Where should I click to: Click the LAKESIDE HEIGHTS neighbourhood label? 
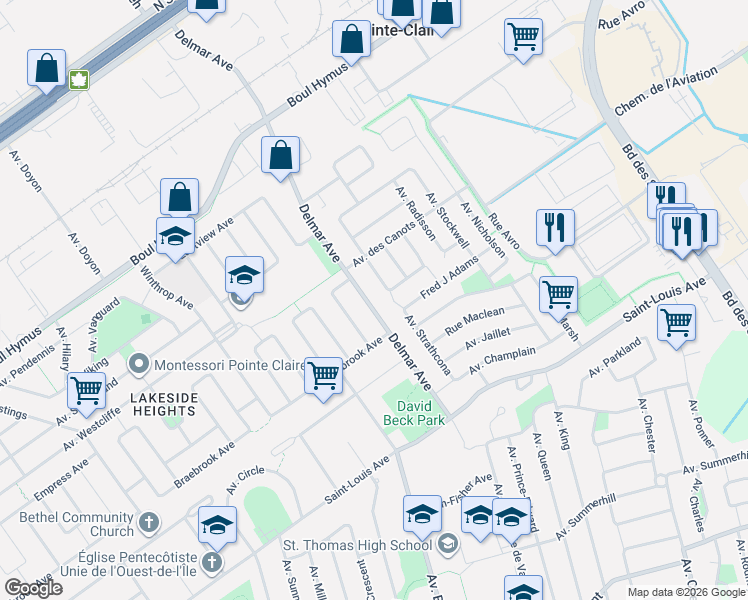coord(164,404)
